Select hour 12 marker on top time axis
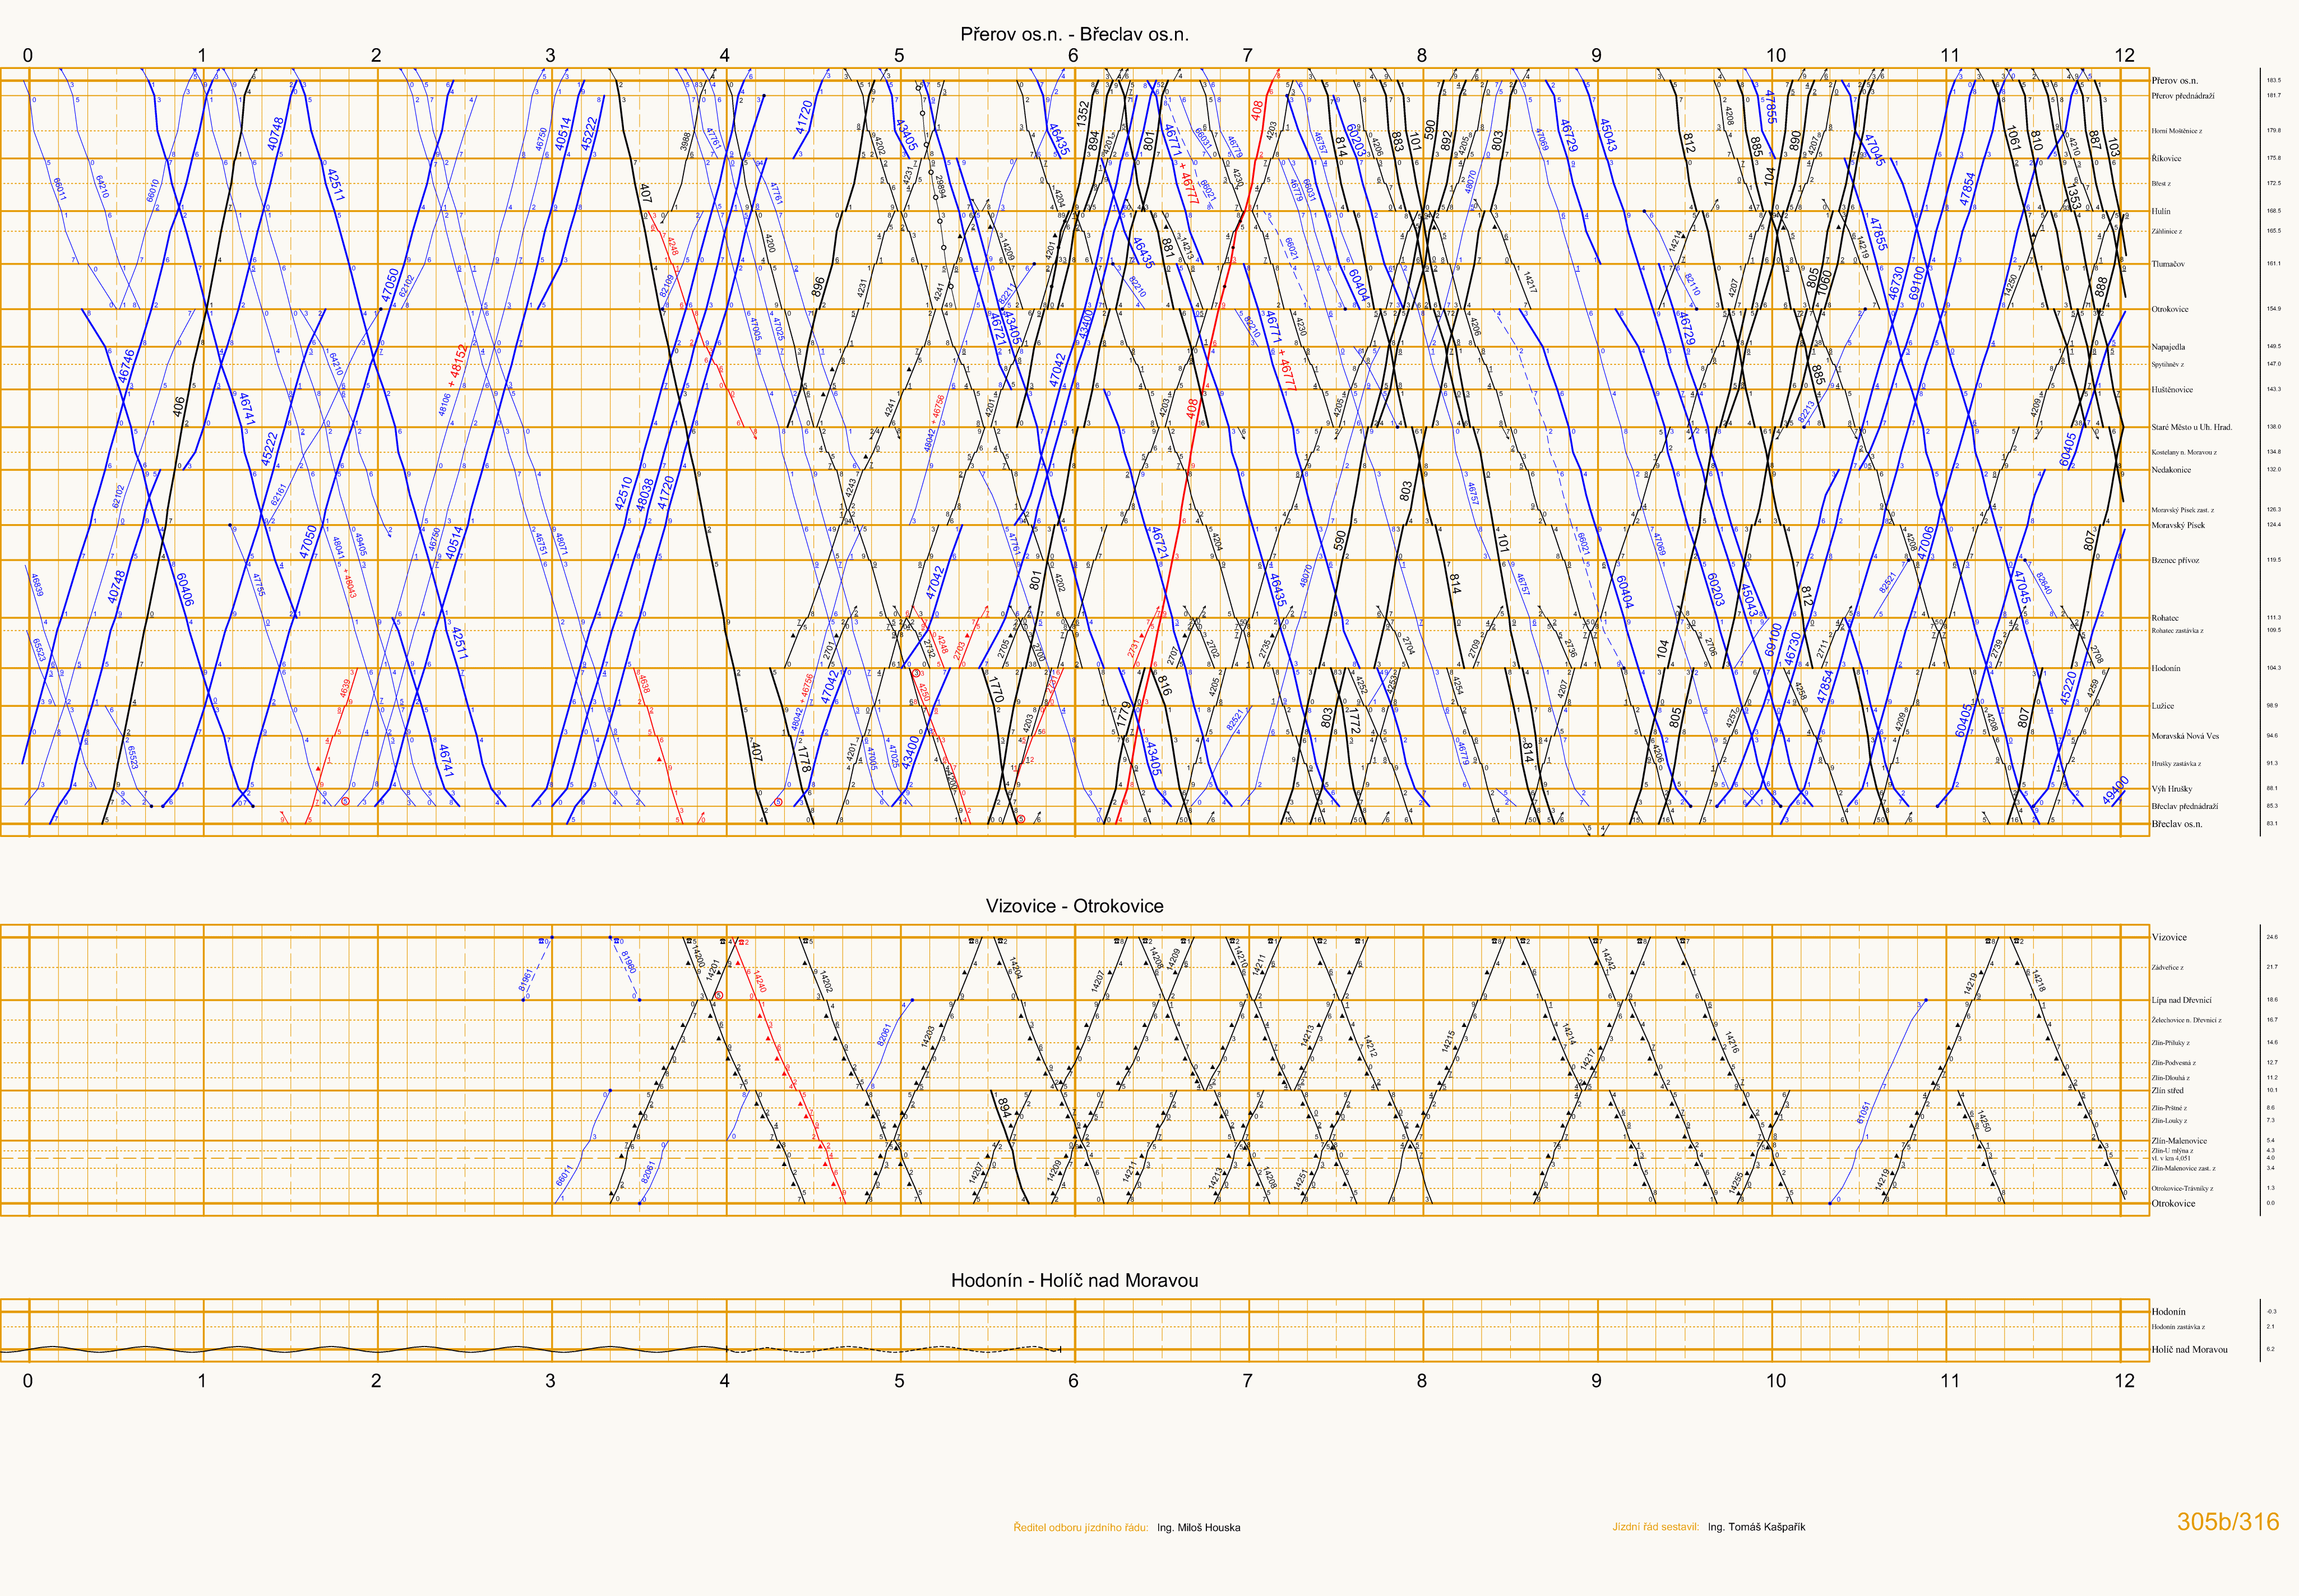This screenshot has height=1596, width=2299. tap(2124, 55)
